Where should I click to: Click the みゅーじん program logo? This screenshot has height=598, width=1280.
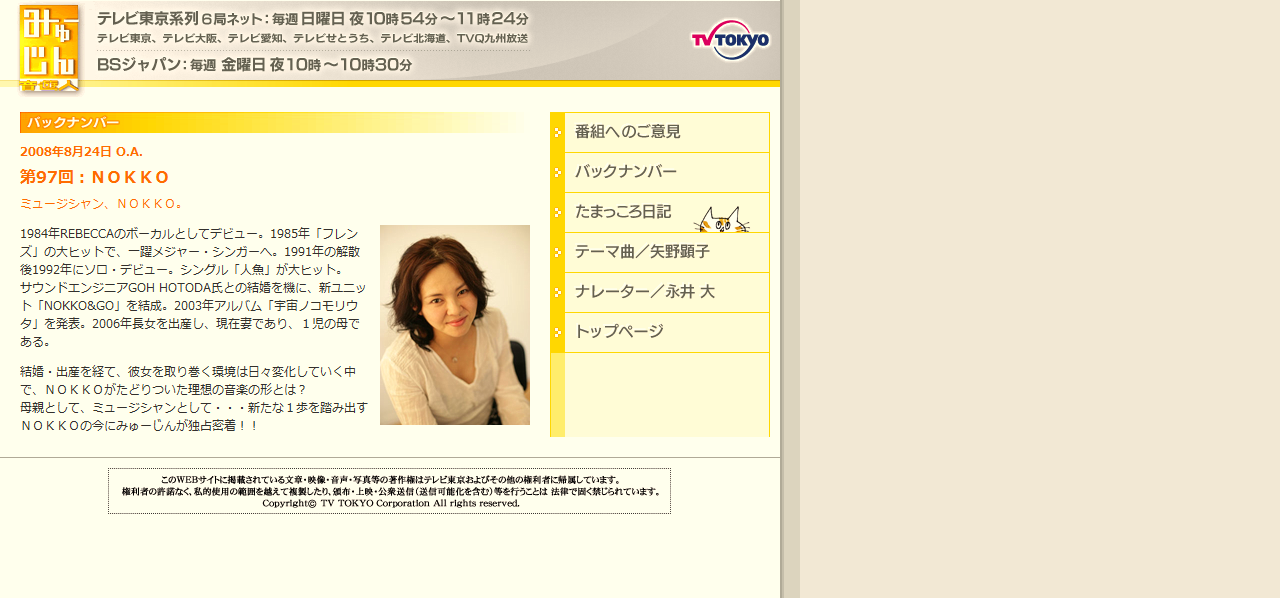(48, 47)
